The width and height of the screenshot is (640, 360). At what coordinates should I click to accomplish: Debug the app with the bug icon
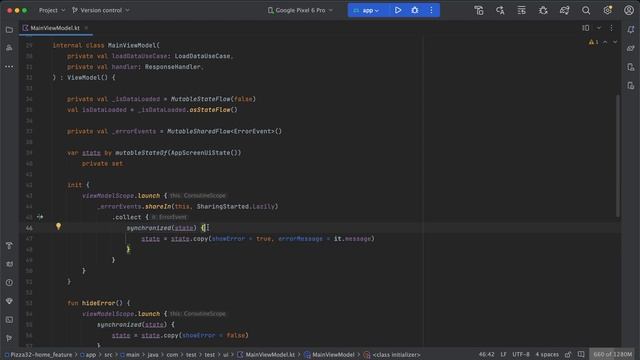tap(415, 10)
